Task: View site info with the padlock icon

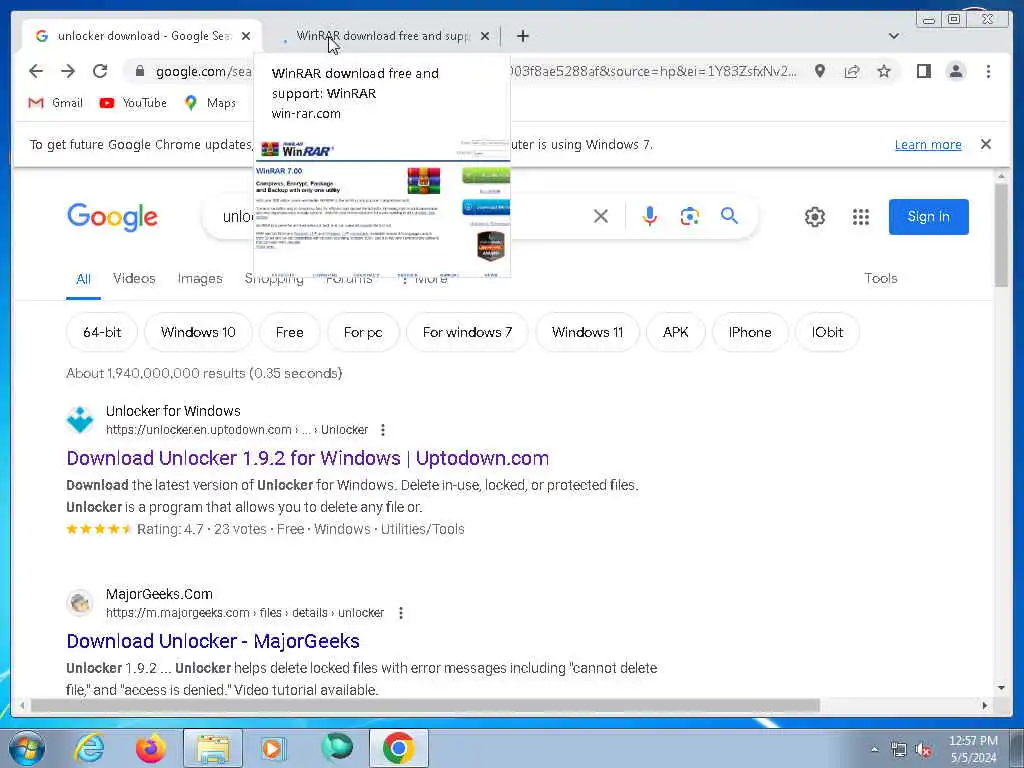Action: coord(140,71)
